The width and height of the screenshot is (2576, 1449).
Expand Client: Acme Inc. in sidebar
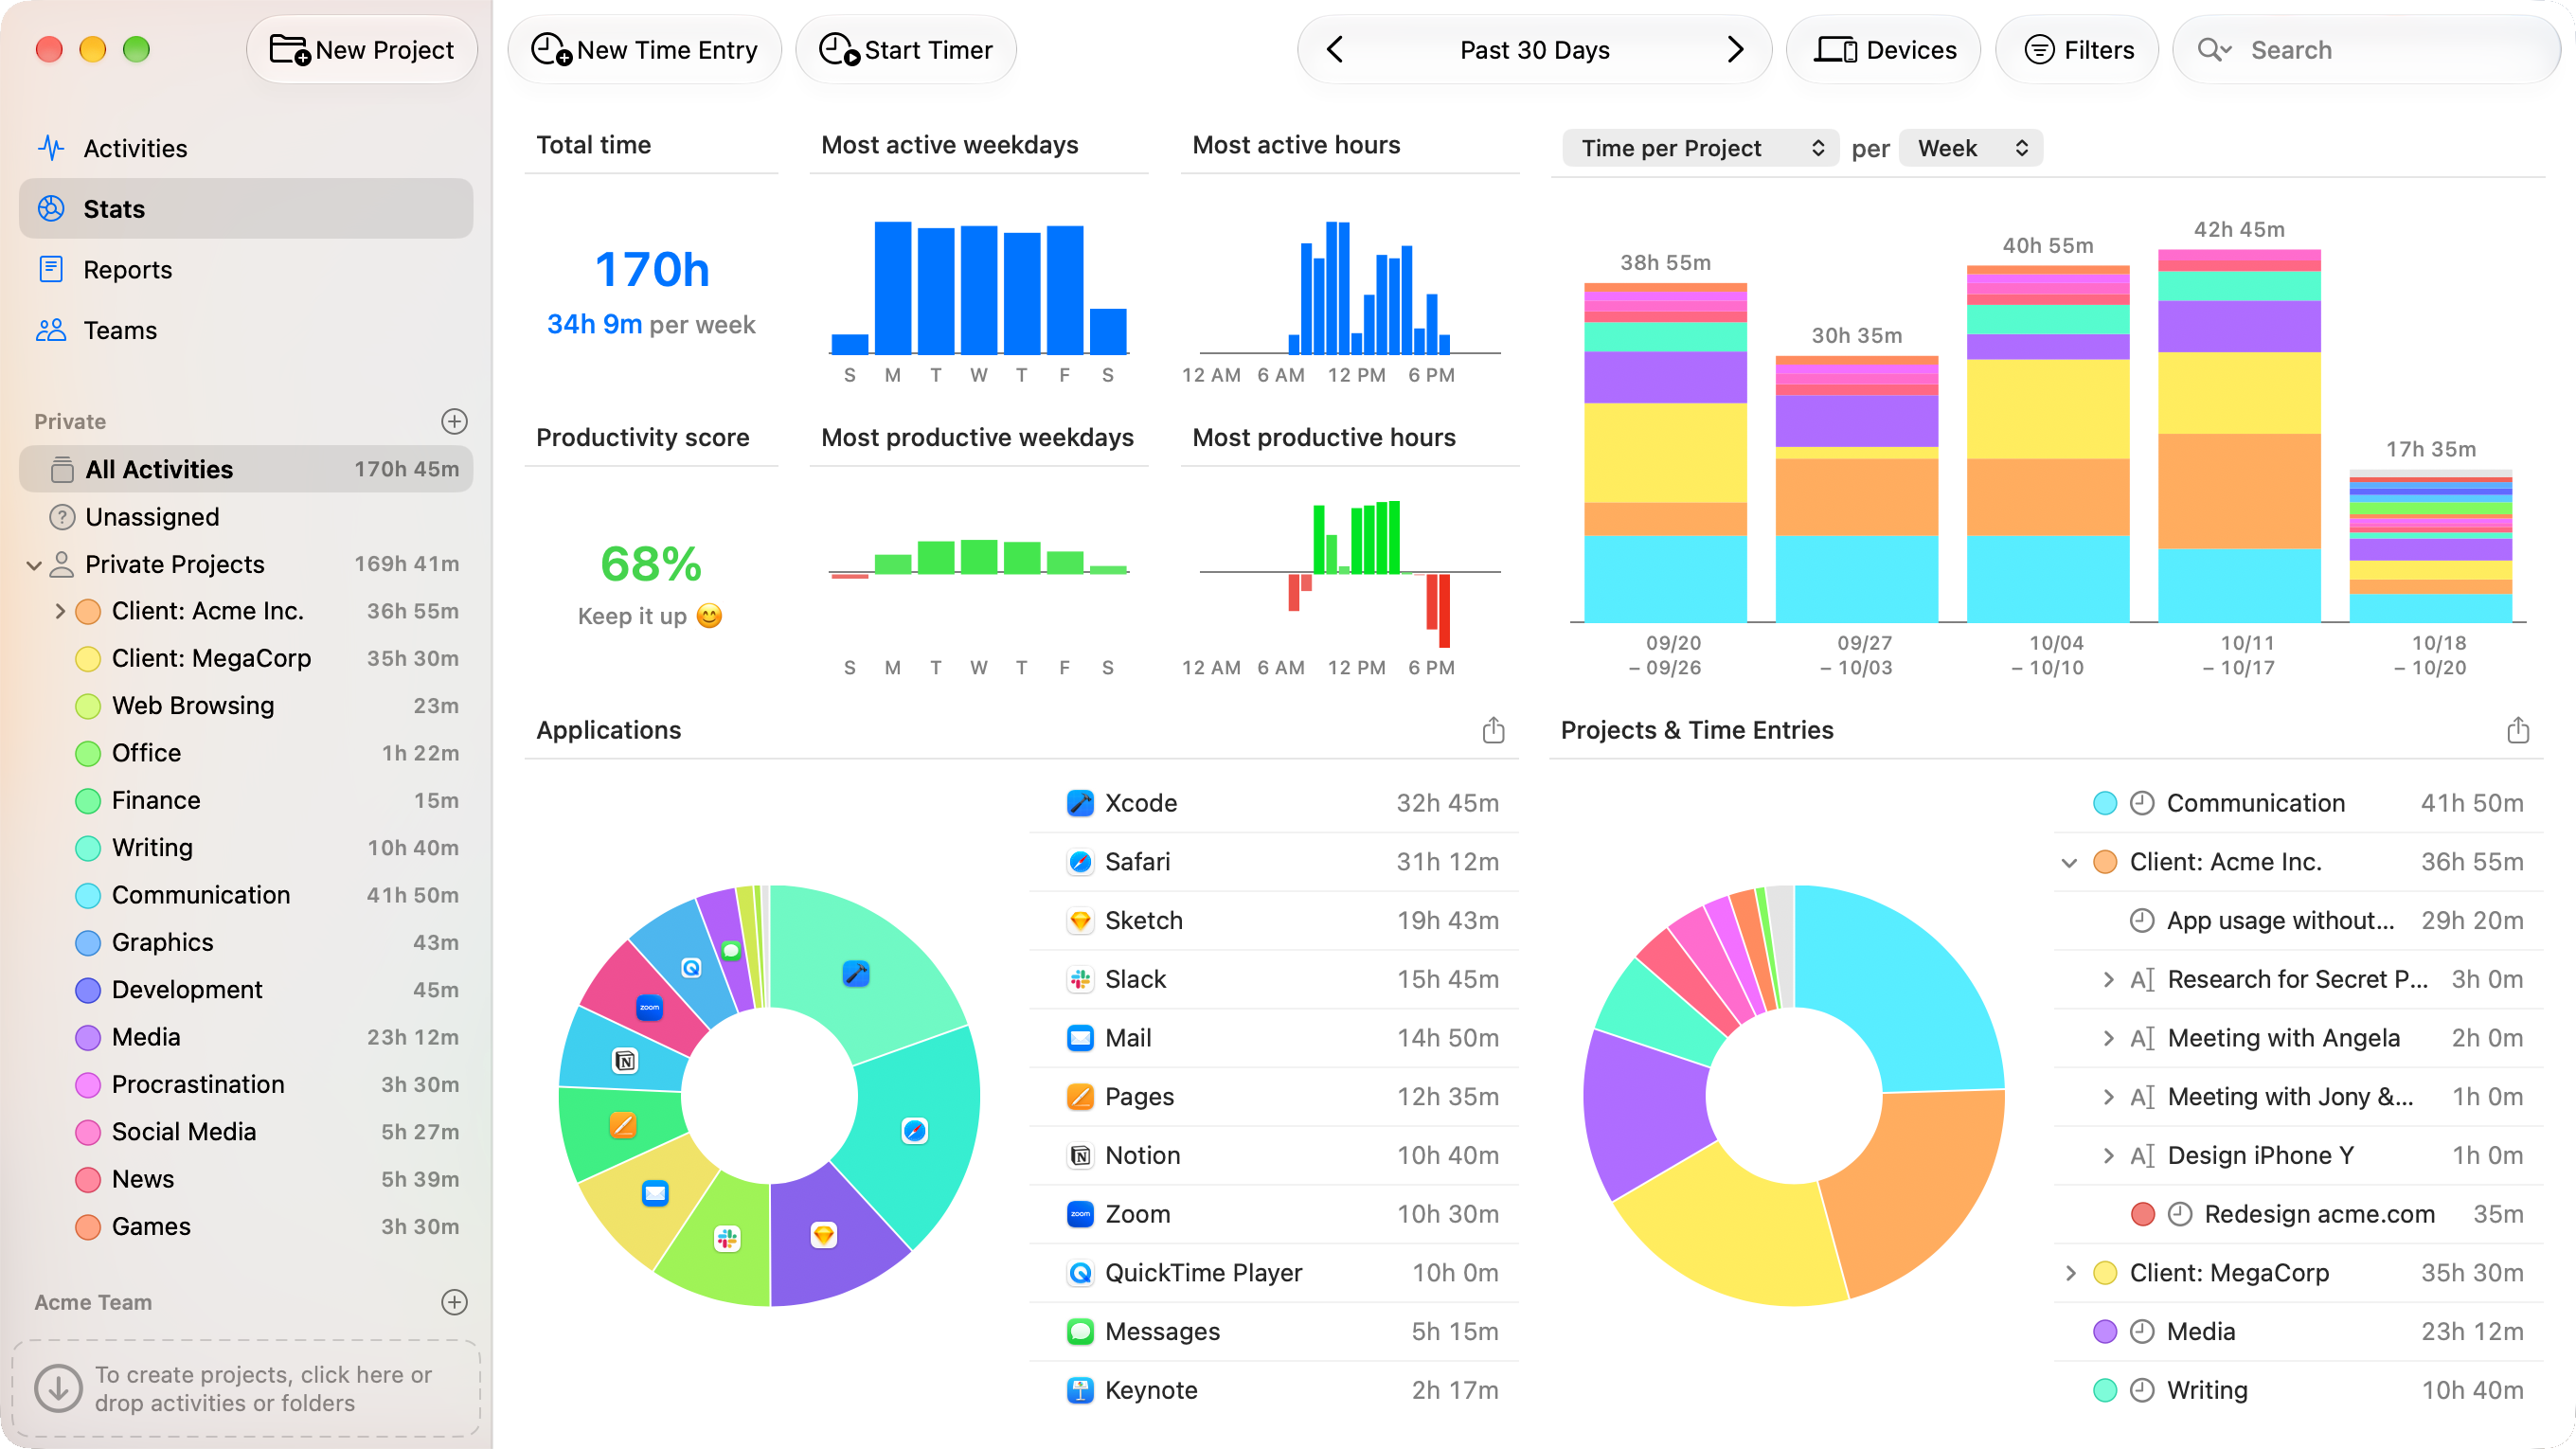point(60,611)
